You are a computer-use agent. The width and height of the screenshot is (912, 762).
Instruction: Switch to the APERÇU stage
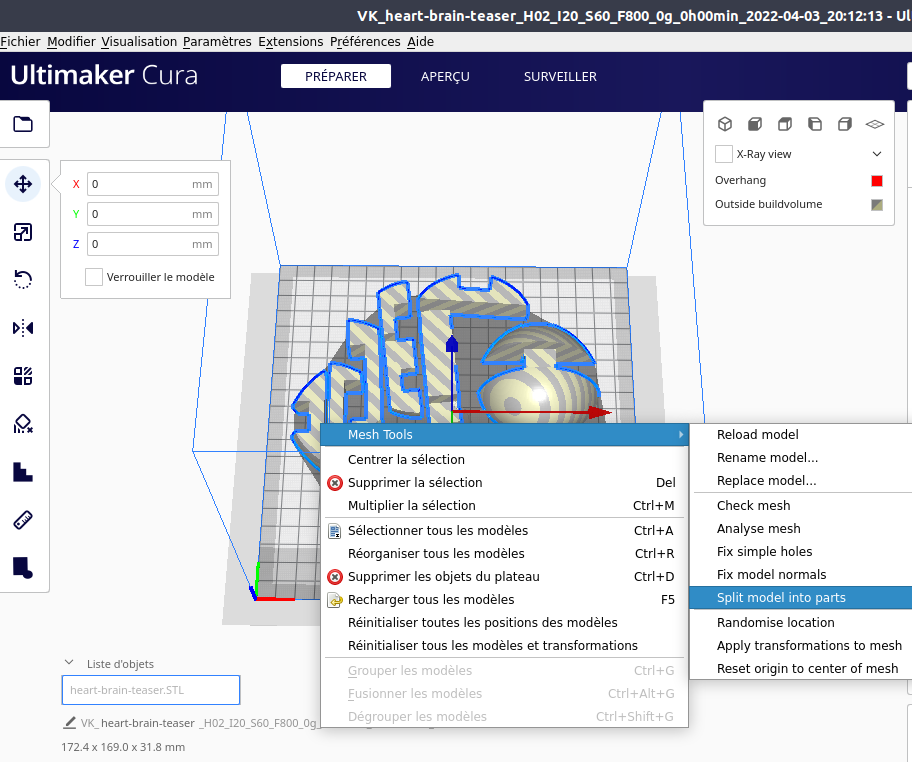tap(445, 76)
